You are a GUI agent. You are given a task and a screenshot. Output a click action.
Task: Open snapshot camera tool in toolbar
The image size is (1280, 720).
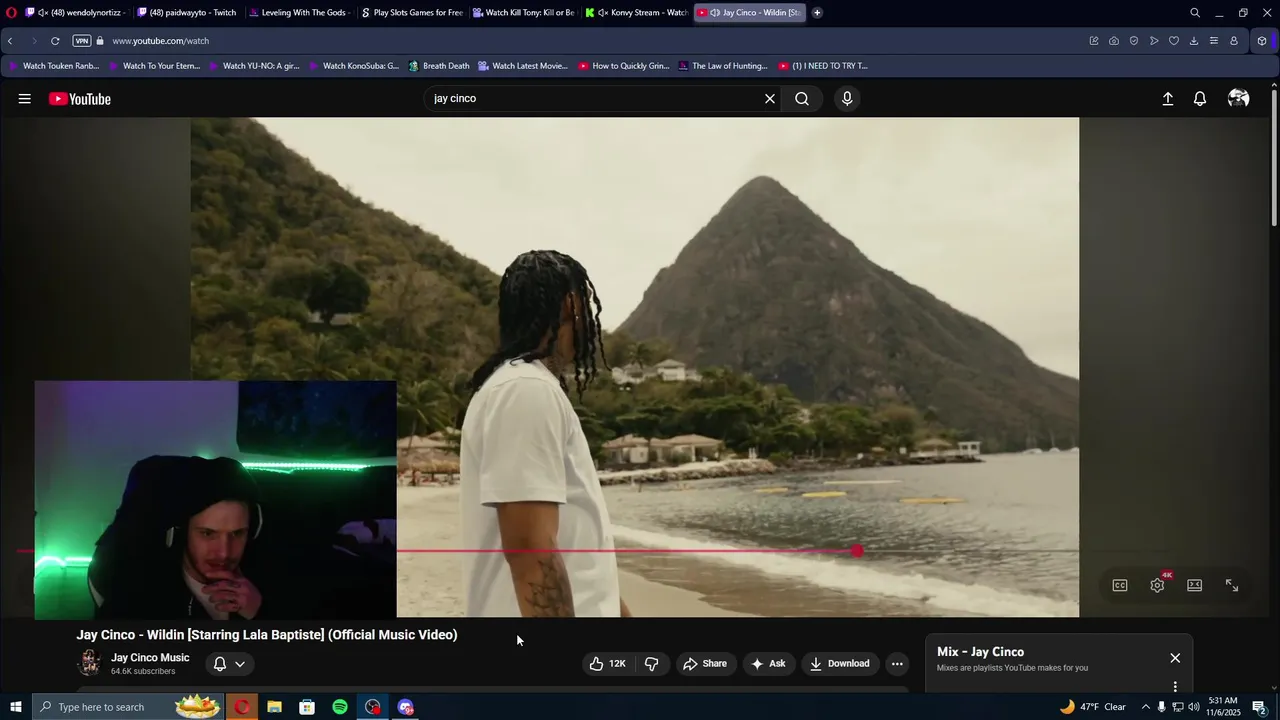pyautogui.click(x=1114, y=41)
